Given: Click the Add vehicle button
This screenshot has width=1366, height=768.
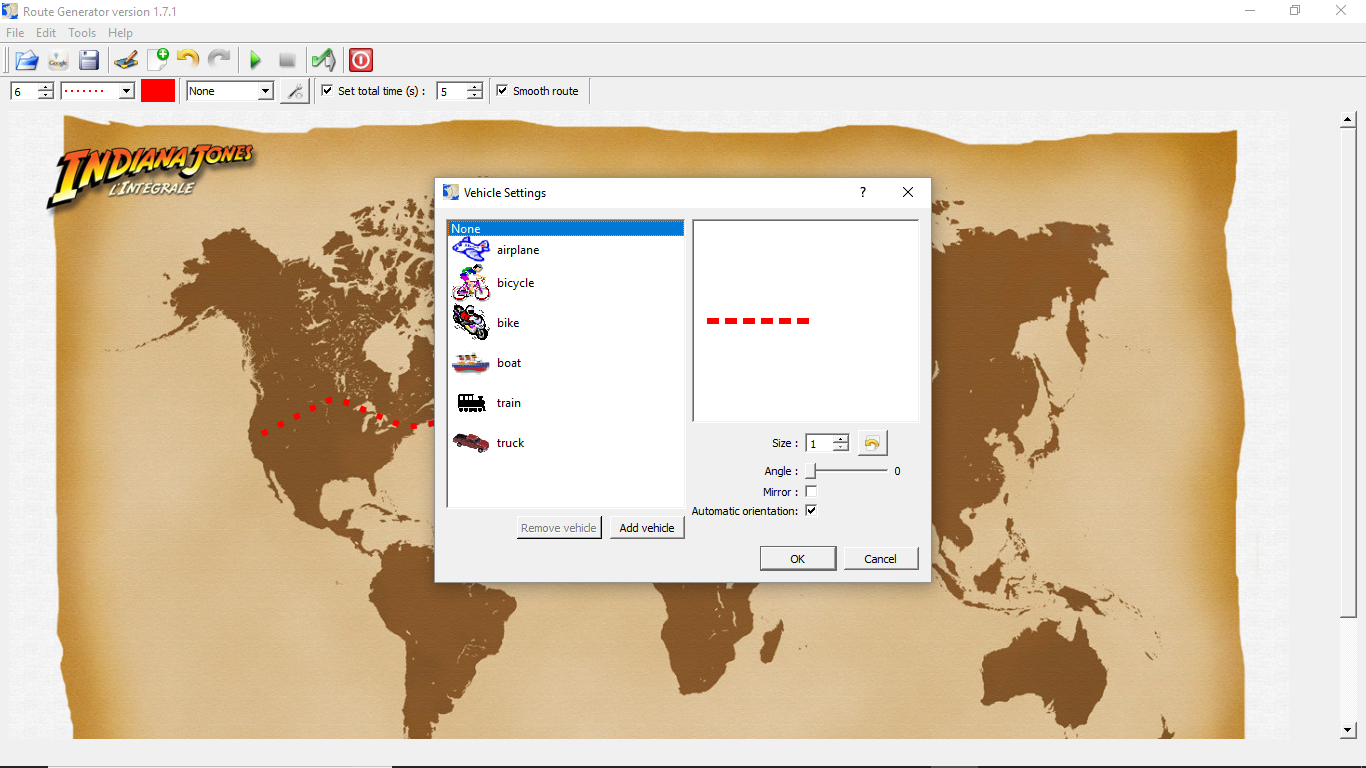Looking at the screenshot, I should [647, 528].
